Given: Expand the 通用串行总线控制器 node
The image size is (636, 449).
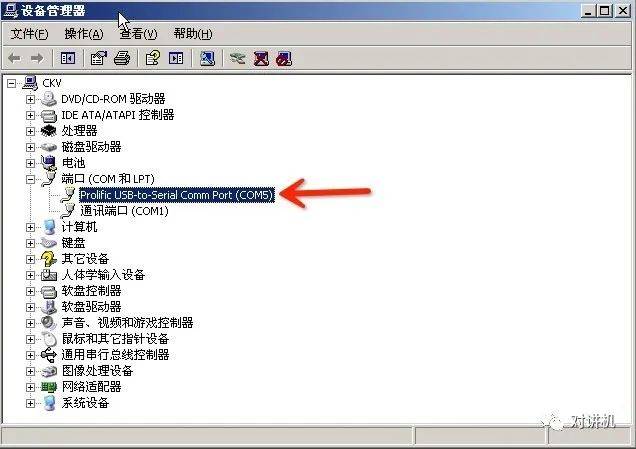Looking at the screenshot, I should click(30, 355).
